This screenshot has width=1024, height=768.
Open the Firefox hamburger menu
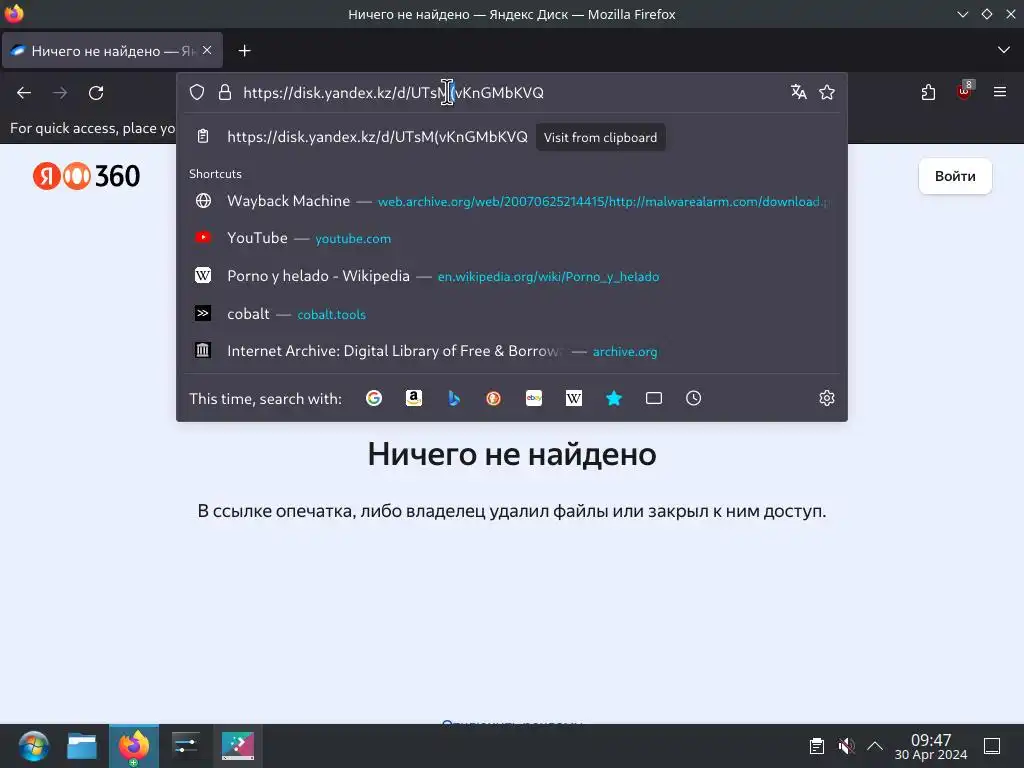[x=1000, y=92]
